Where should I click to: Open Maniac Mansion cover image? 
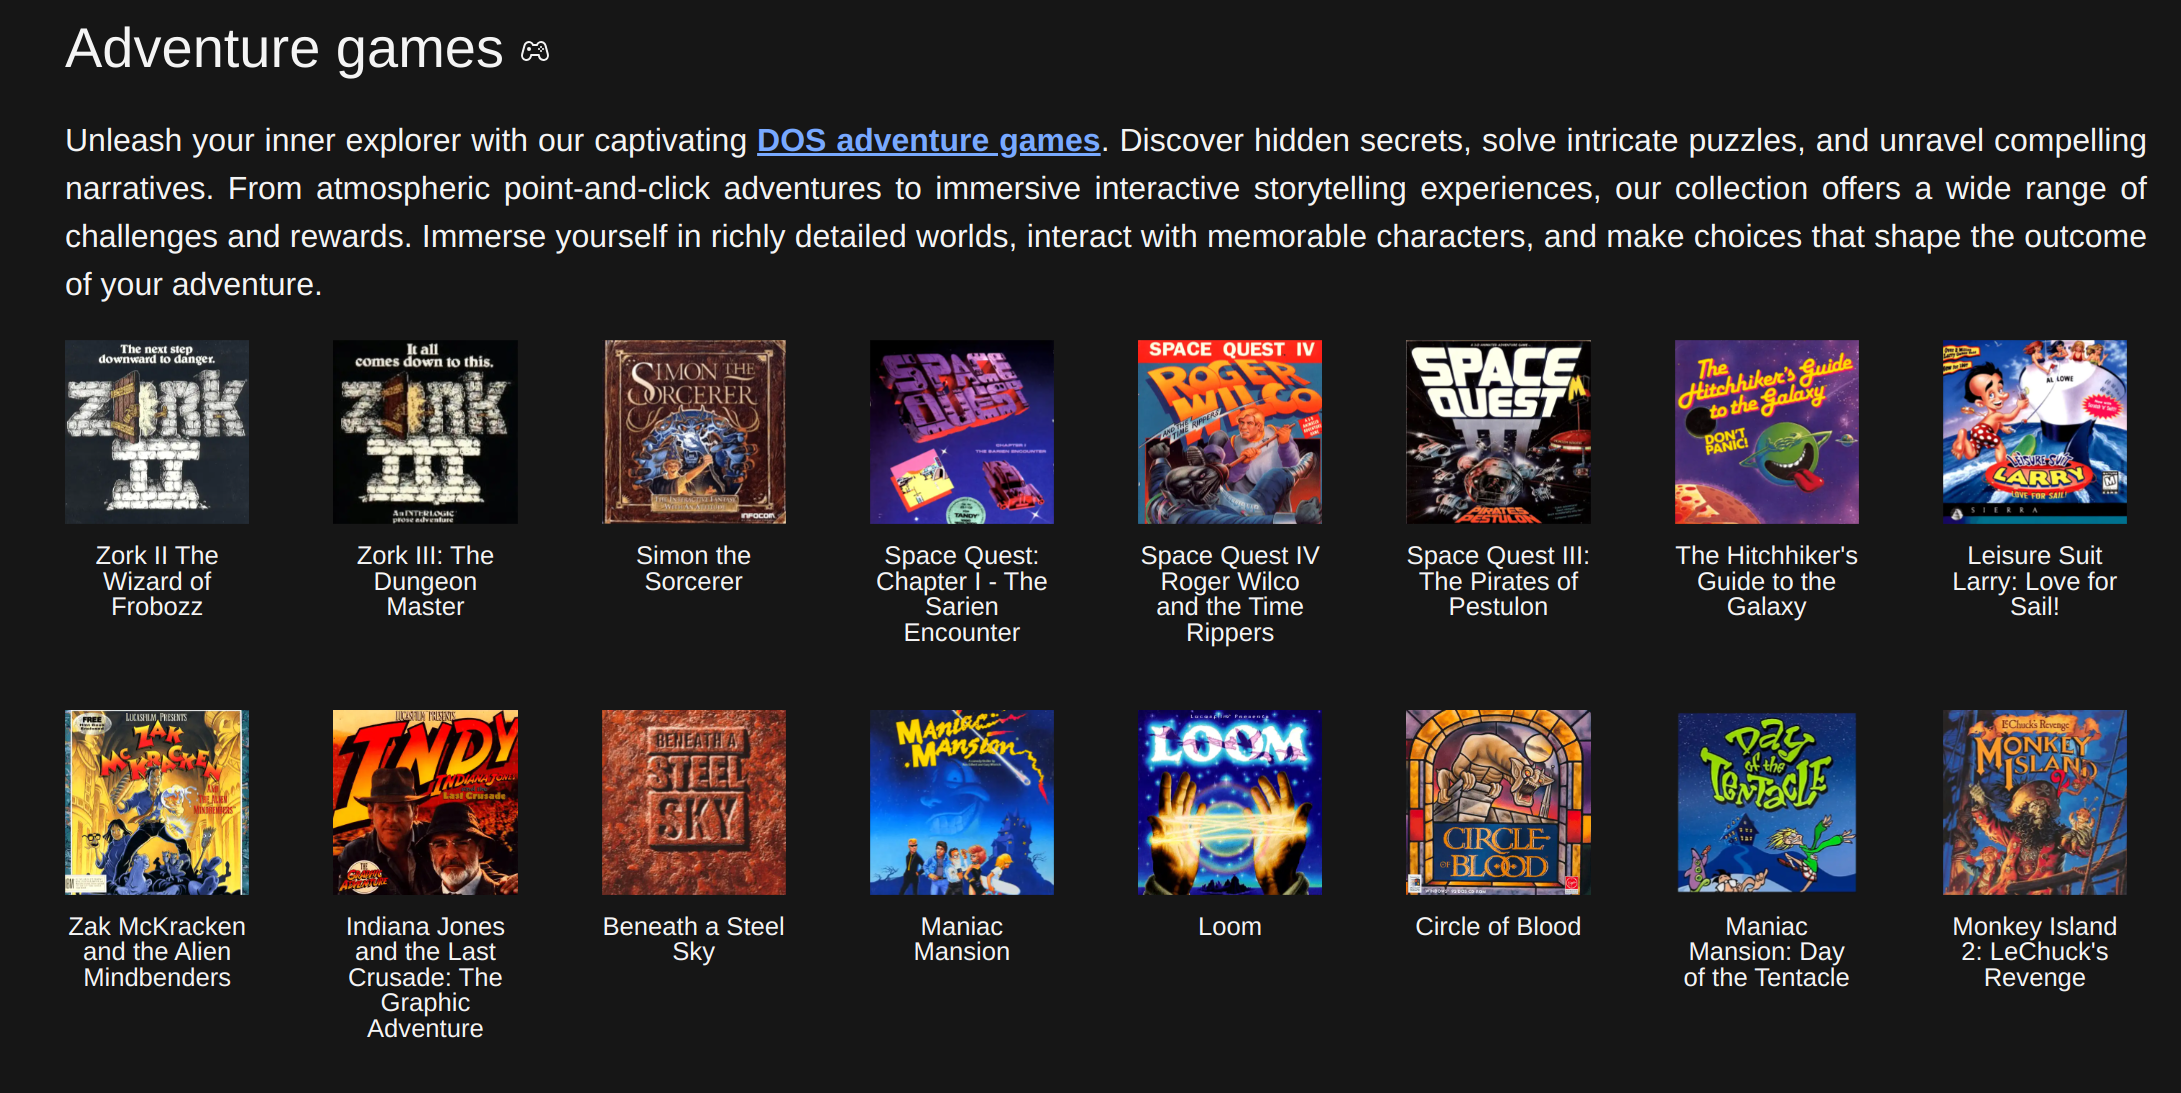point(961,802)
